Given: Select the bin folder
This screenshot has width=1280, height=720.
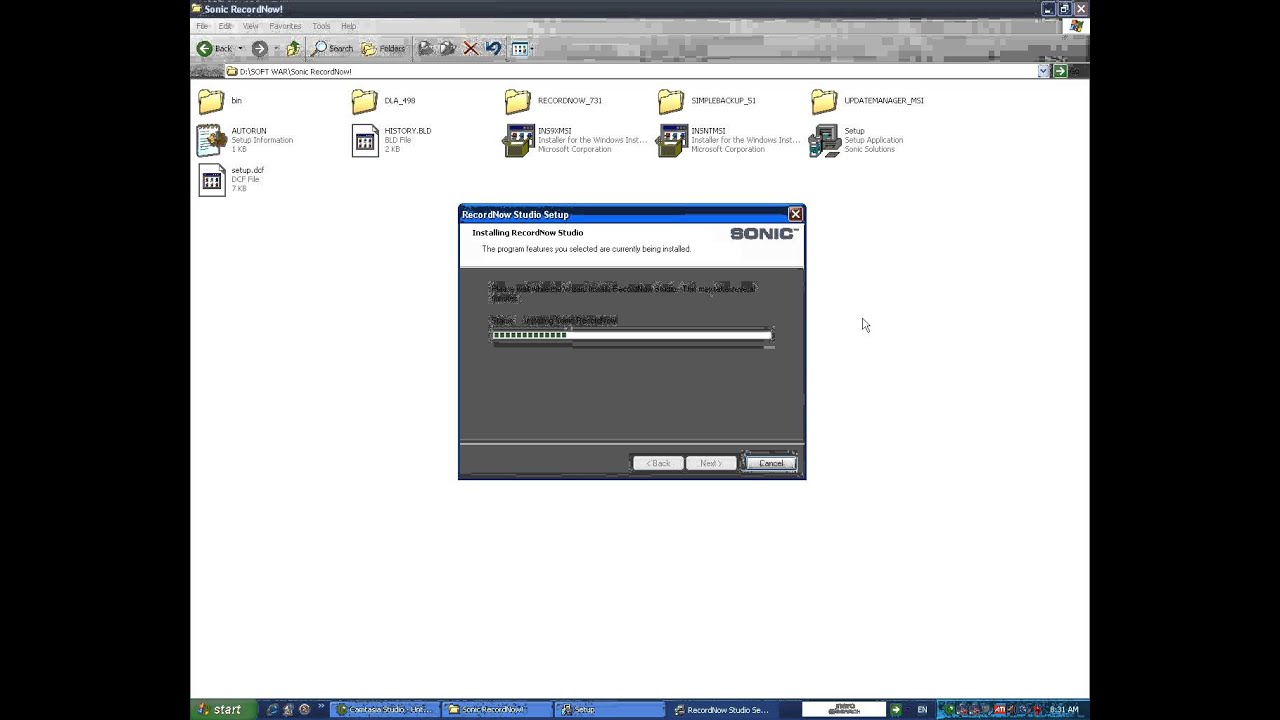Looking at the screenshot, I should click(221, 101).
